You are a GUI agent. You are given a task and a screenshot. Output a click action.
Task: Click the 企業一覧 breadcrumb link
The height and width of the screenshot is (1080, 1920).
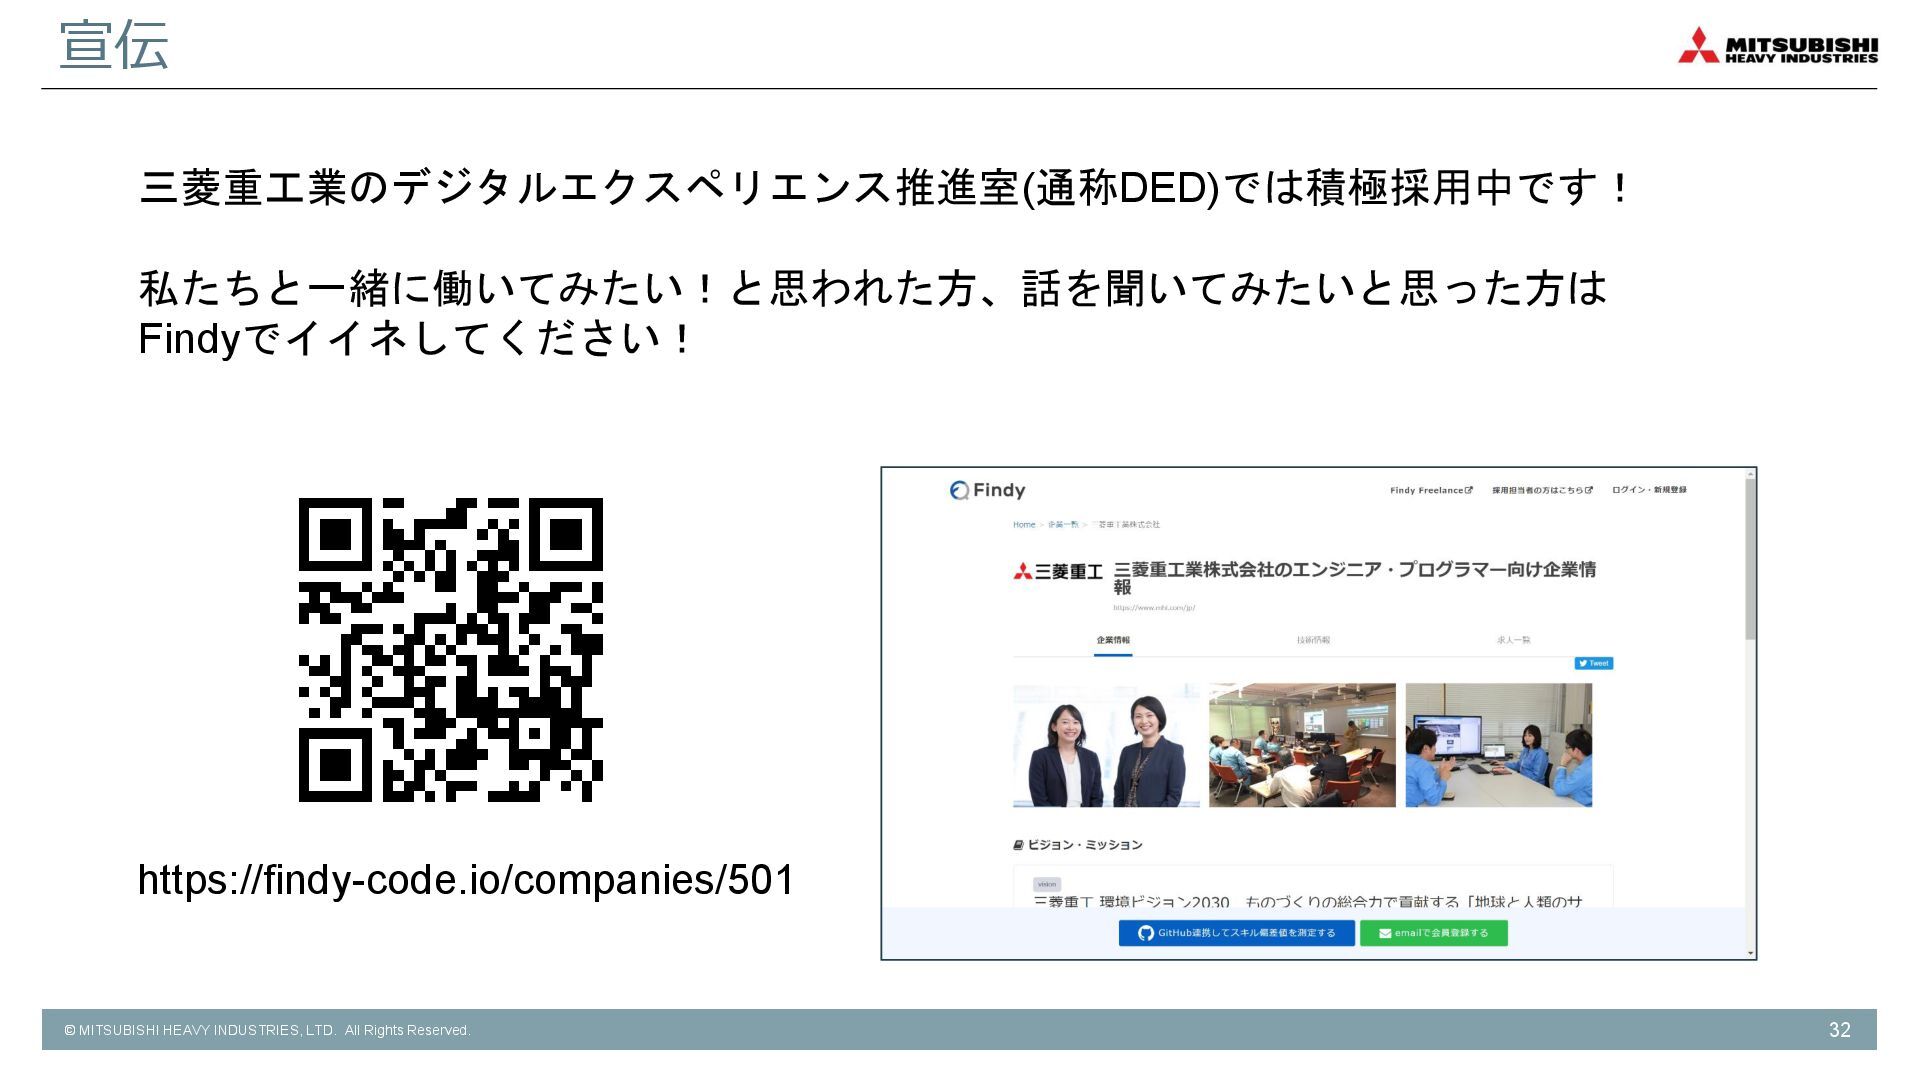[1063, 524]
